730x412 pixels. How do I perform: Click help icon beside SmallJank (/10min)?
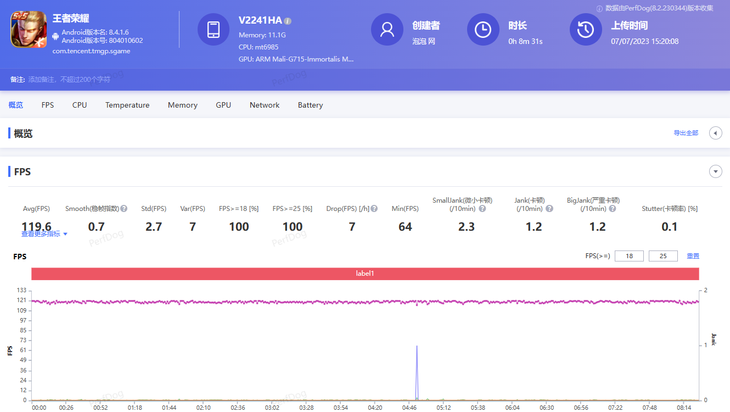tap(482, 209)
